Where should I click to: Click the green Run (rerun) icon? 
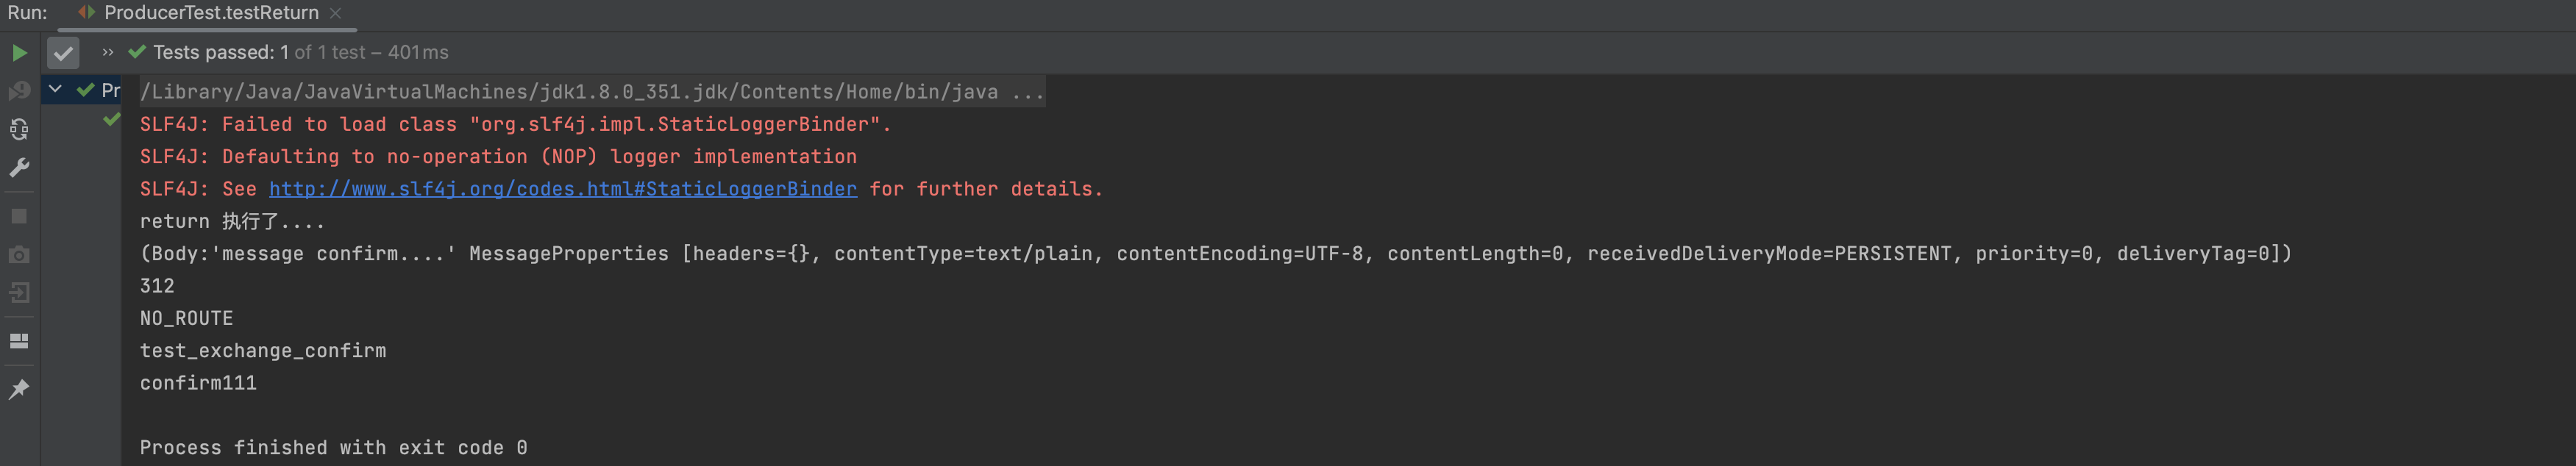coord(19,53)
